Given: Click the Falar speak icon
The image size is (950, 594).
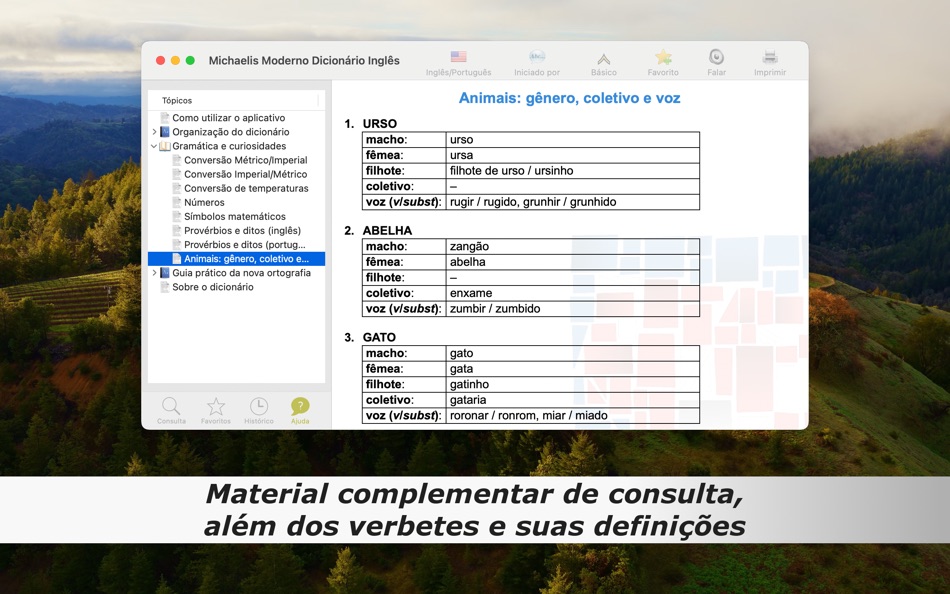Looking at the screenshot, I should pos(716,57).
